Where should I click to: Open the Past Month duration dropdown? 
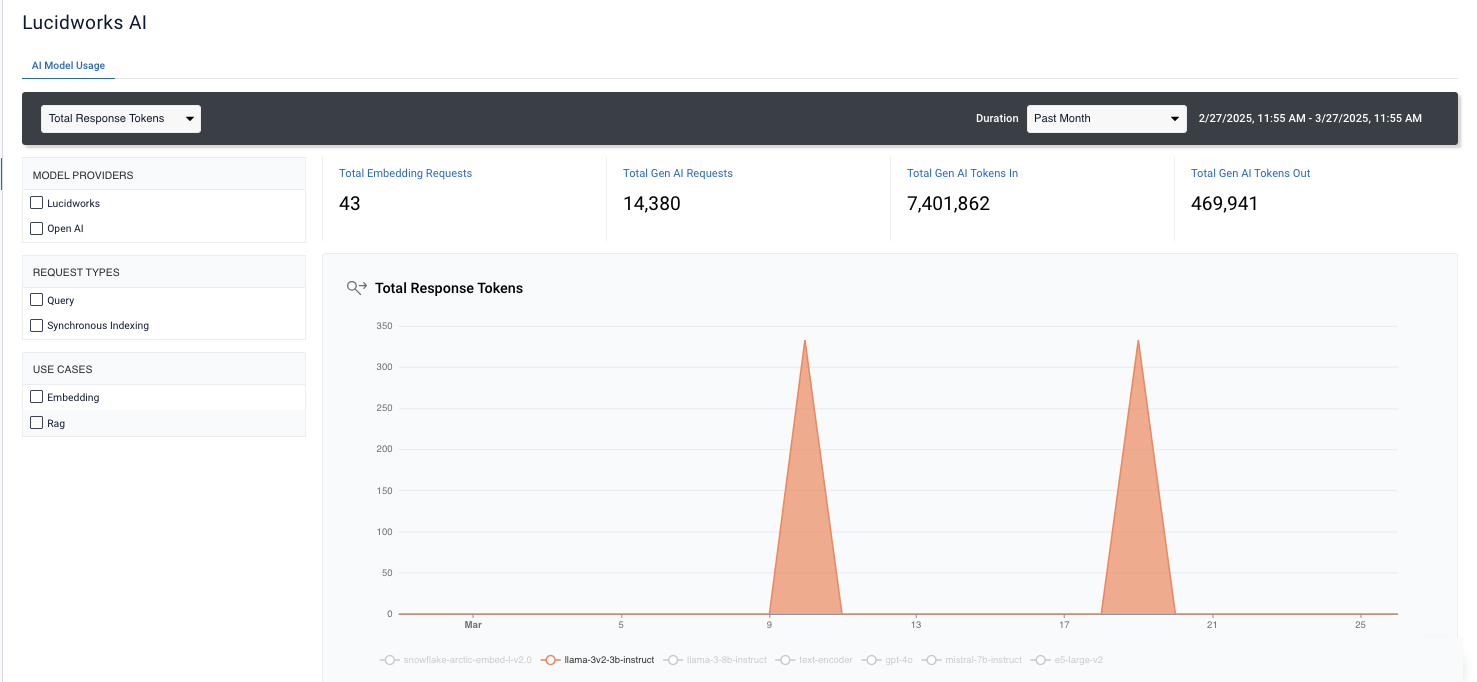[x=1106, y=119]
